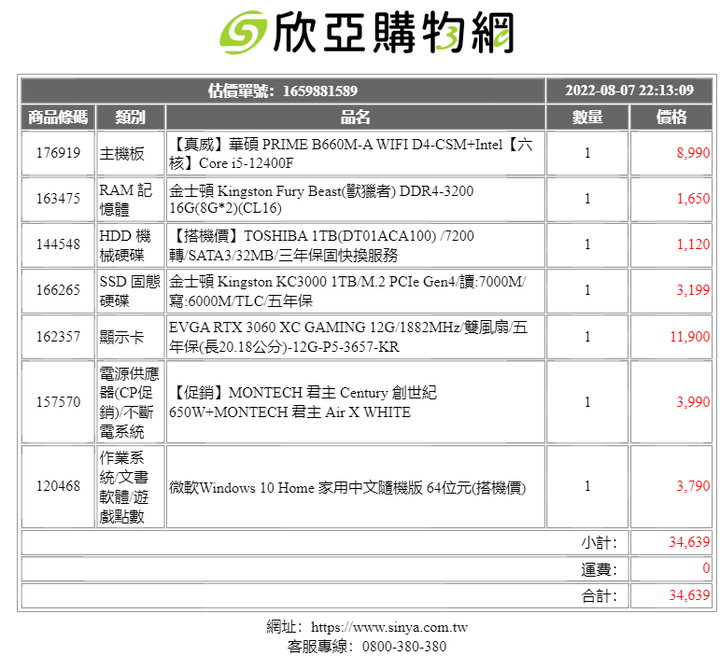Click the 價格 column header
This screenshot has height=656, width=720.
(x=671, y=117)
